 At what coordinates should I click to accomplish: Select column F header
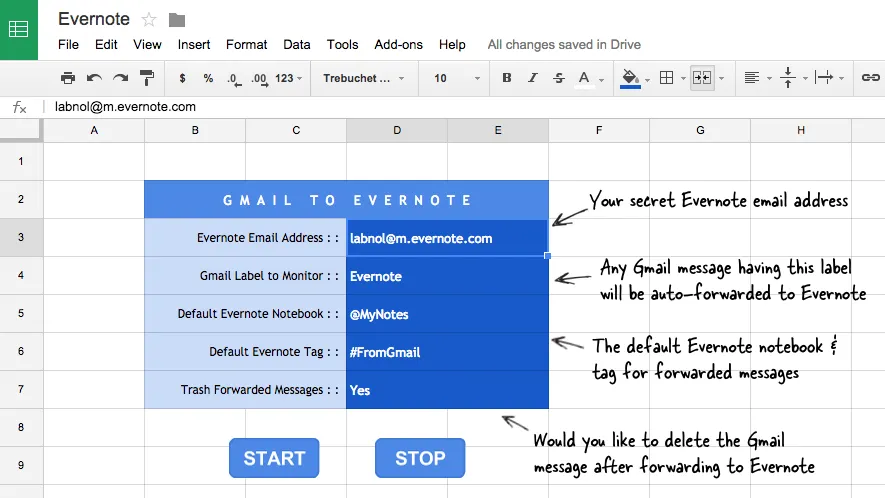point(599,130)
